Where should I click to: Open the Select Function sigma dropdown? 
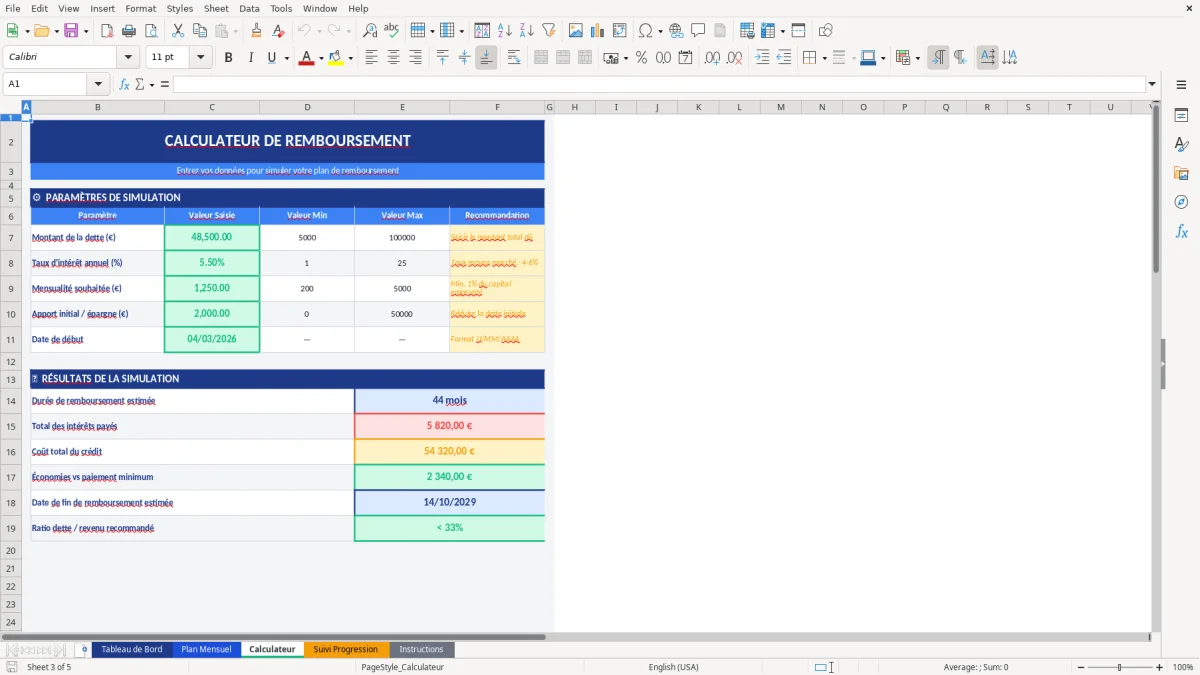pos(152,84)
